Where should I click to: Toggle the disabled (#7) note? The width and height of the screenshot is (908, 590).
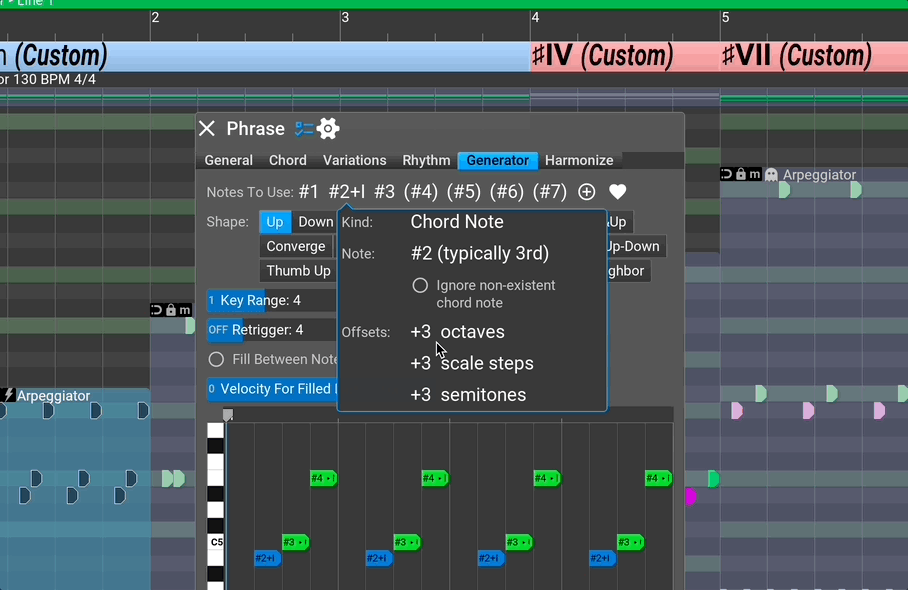pyautogui.click(x=550, y=192)
